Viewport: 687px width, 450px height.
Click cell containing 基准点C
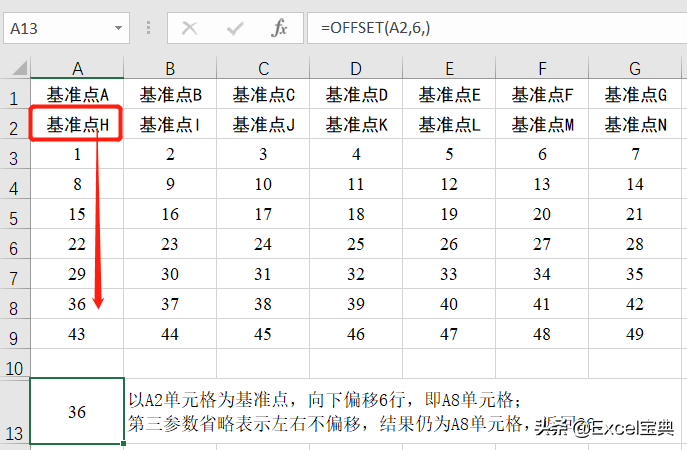263,94
